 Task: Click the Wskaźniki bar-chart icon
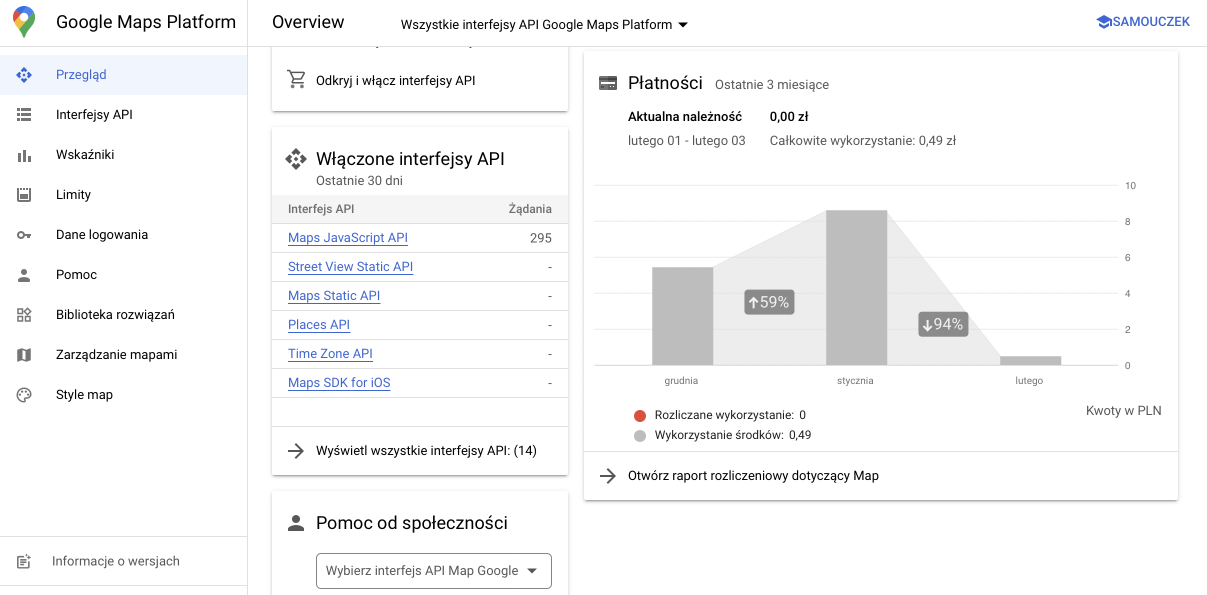click(24, 154)
